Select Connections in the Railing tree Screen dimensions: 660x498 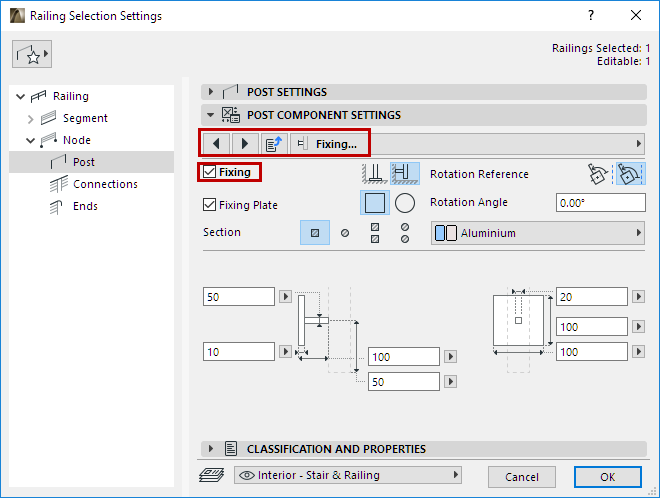tap(105, 184)
